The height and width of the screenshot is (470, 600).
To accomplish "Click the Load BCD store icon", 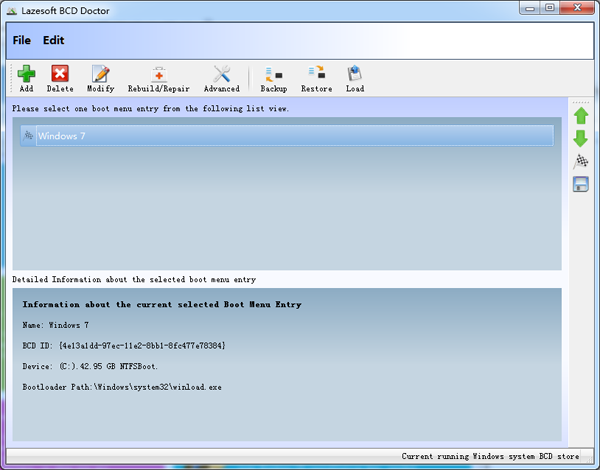I will 355,73.
